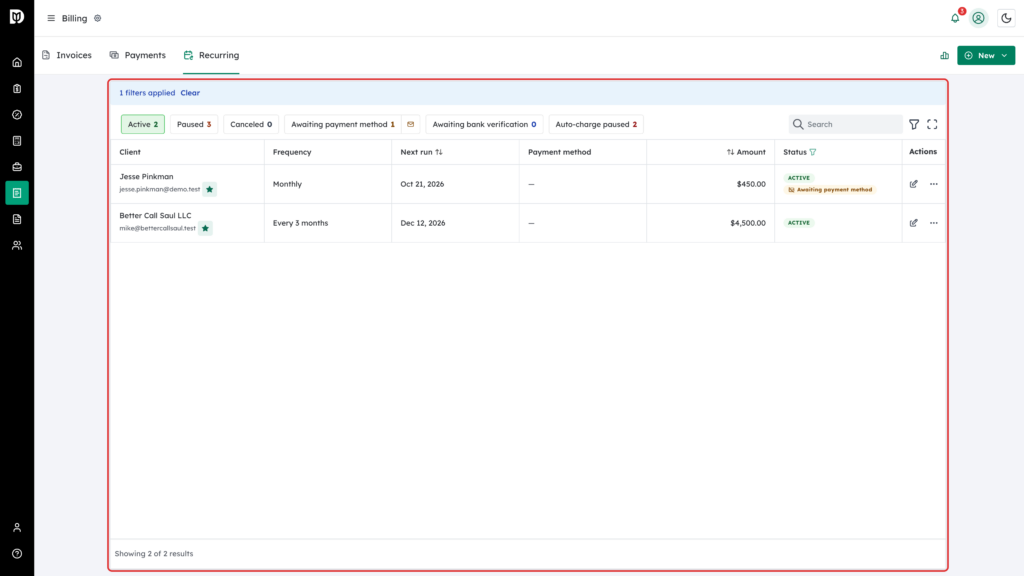Image resolution: width=1024 pixels, height=576 pixels.
Task: Toggle the hamburger menu beside Billing
Action: (51, 18)
